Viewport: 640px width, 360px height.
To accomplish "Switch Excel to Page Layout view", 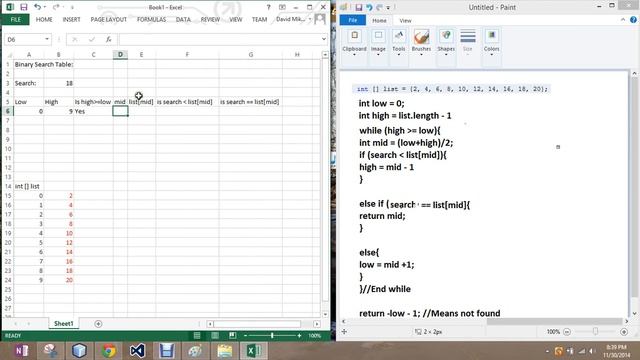I will click(x=215, y=336).
